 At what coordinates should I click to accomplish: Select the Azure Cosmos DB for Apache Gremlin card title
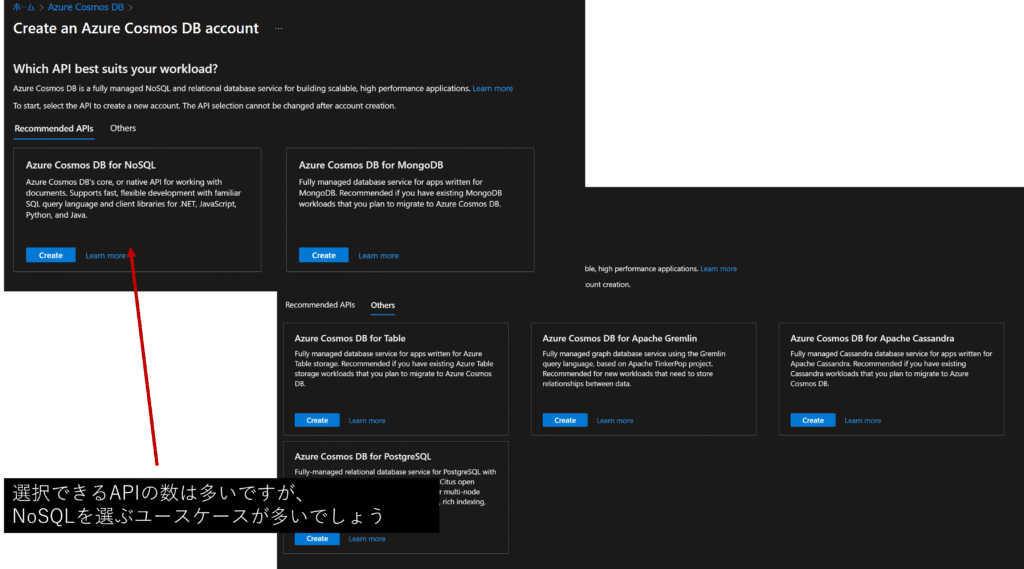pyautogui.click(x=619, y=338)
